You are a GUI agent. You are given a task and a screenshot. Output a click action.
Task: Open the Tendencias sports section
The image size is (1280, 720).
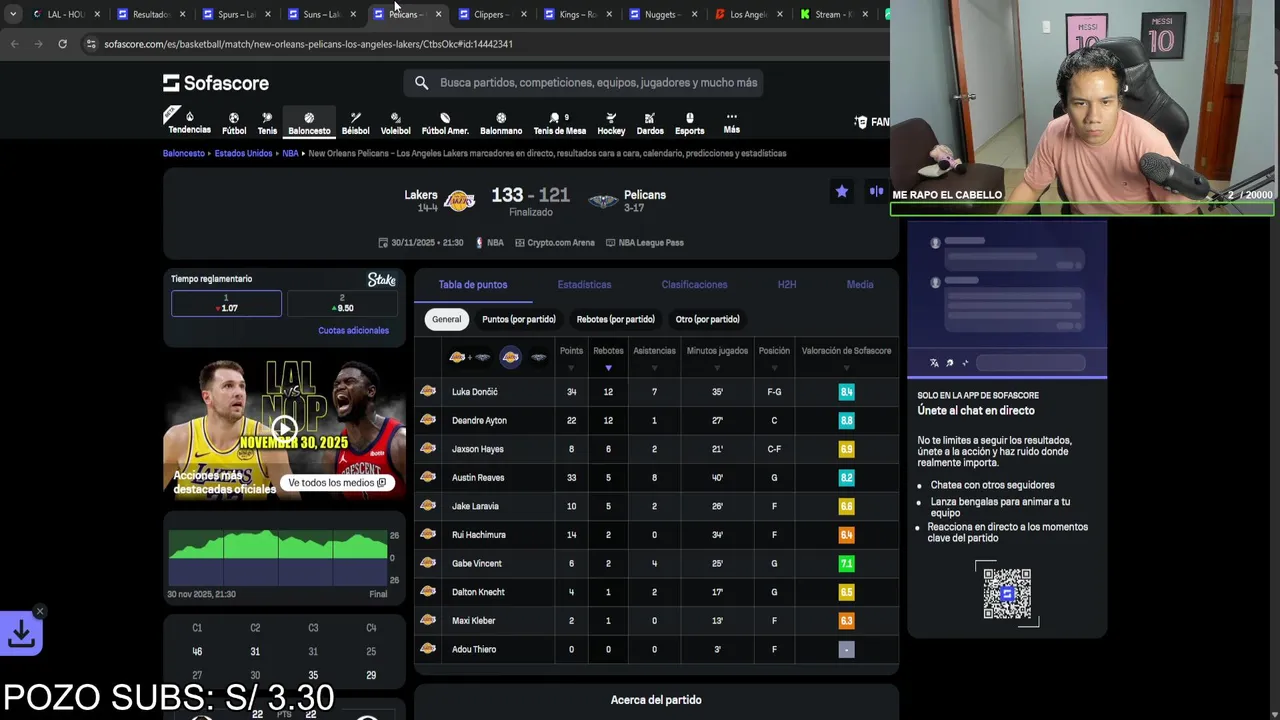point(188,122)
